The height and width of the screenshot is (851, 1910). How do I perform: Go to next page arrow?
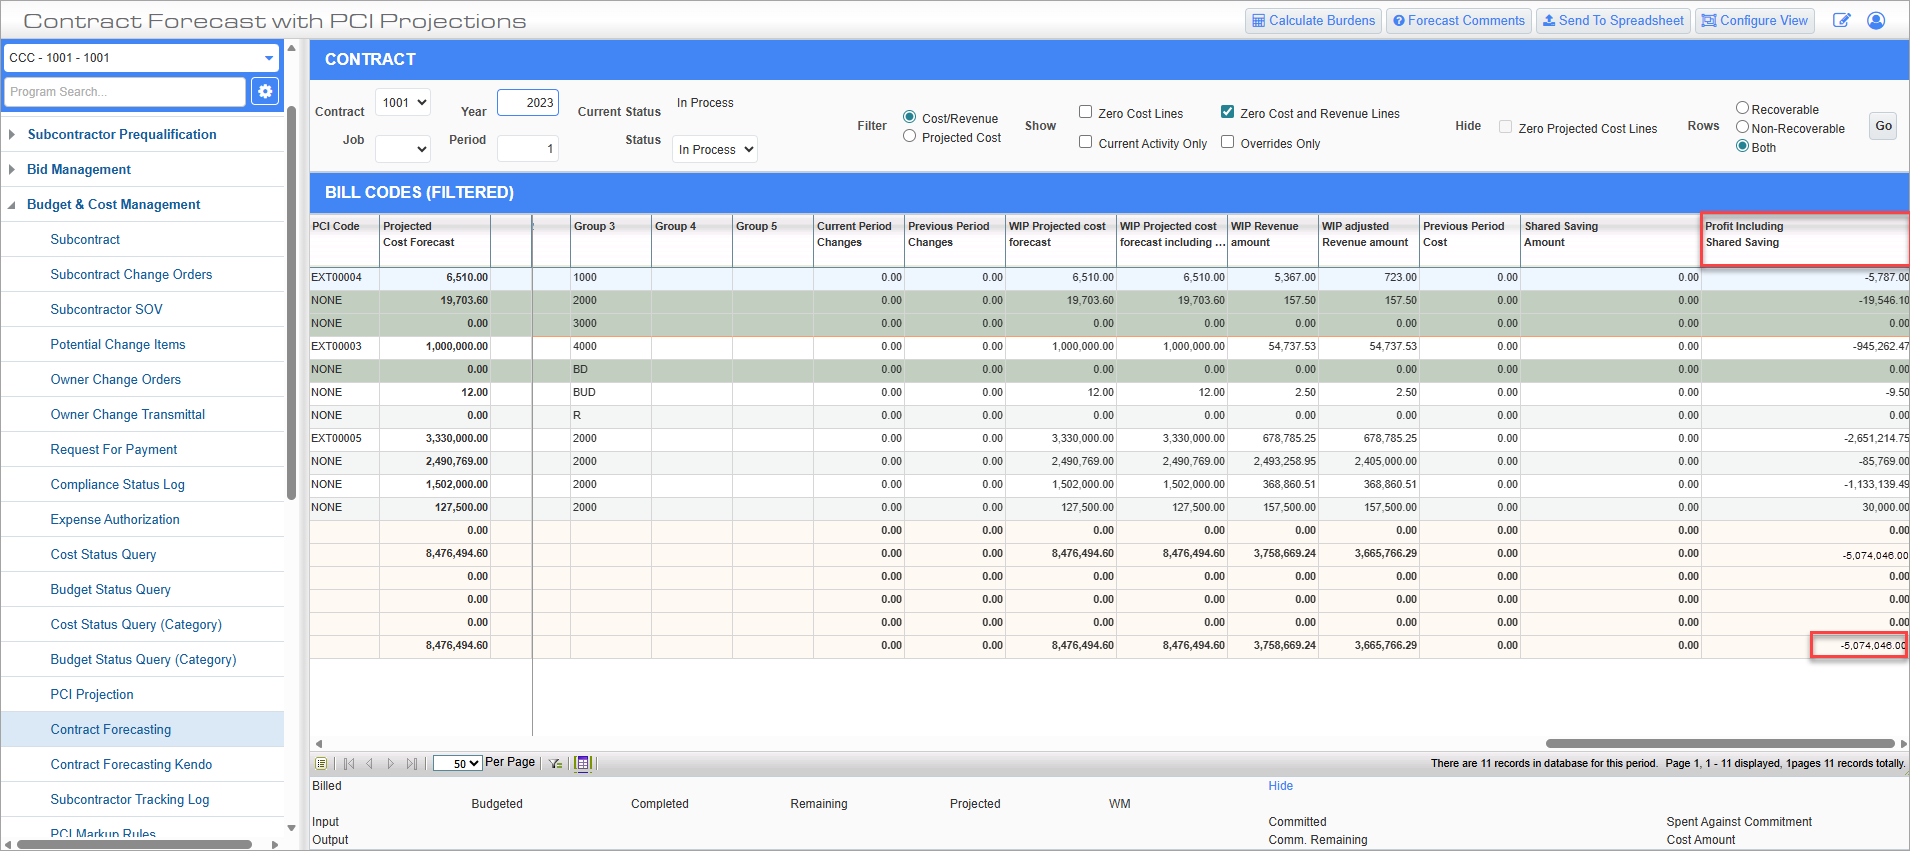[390, 763]
